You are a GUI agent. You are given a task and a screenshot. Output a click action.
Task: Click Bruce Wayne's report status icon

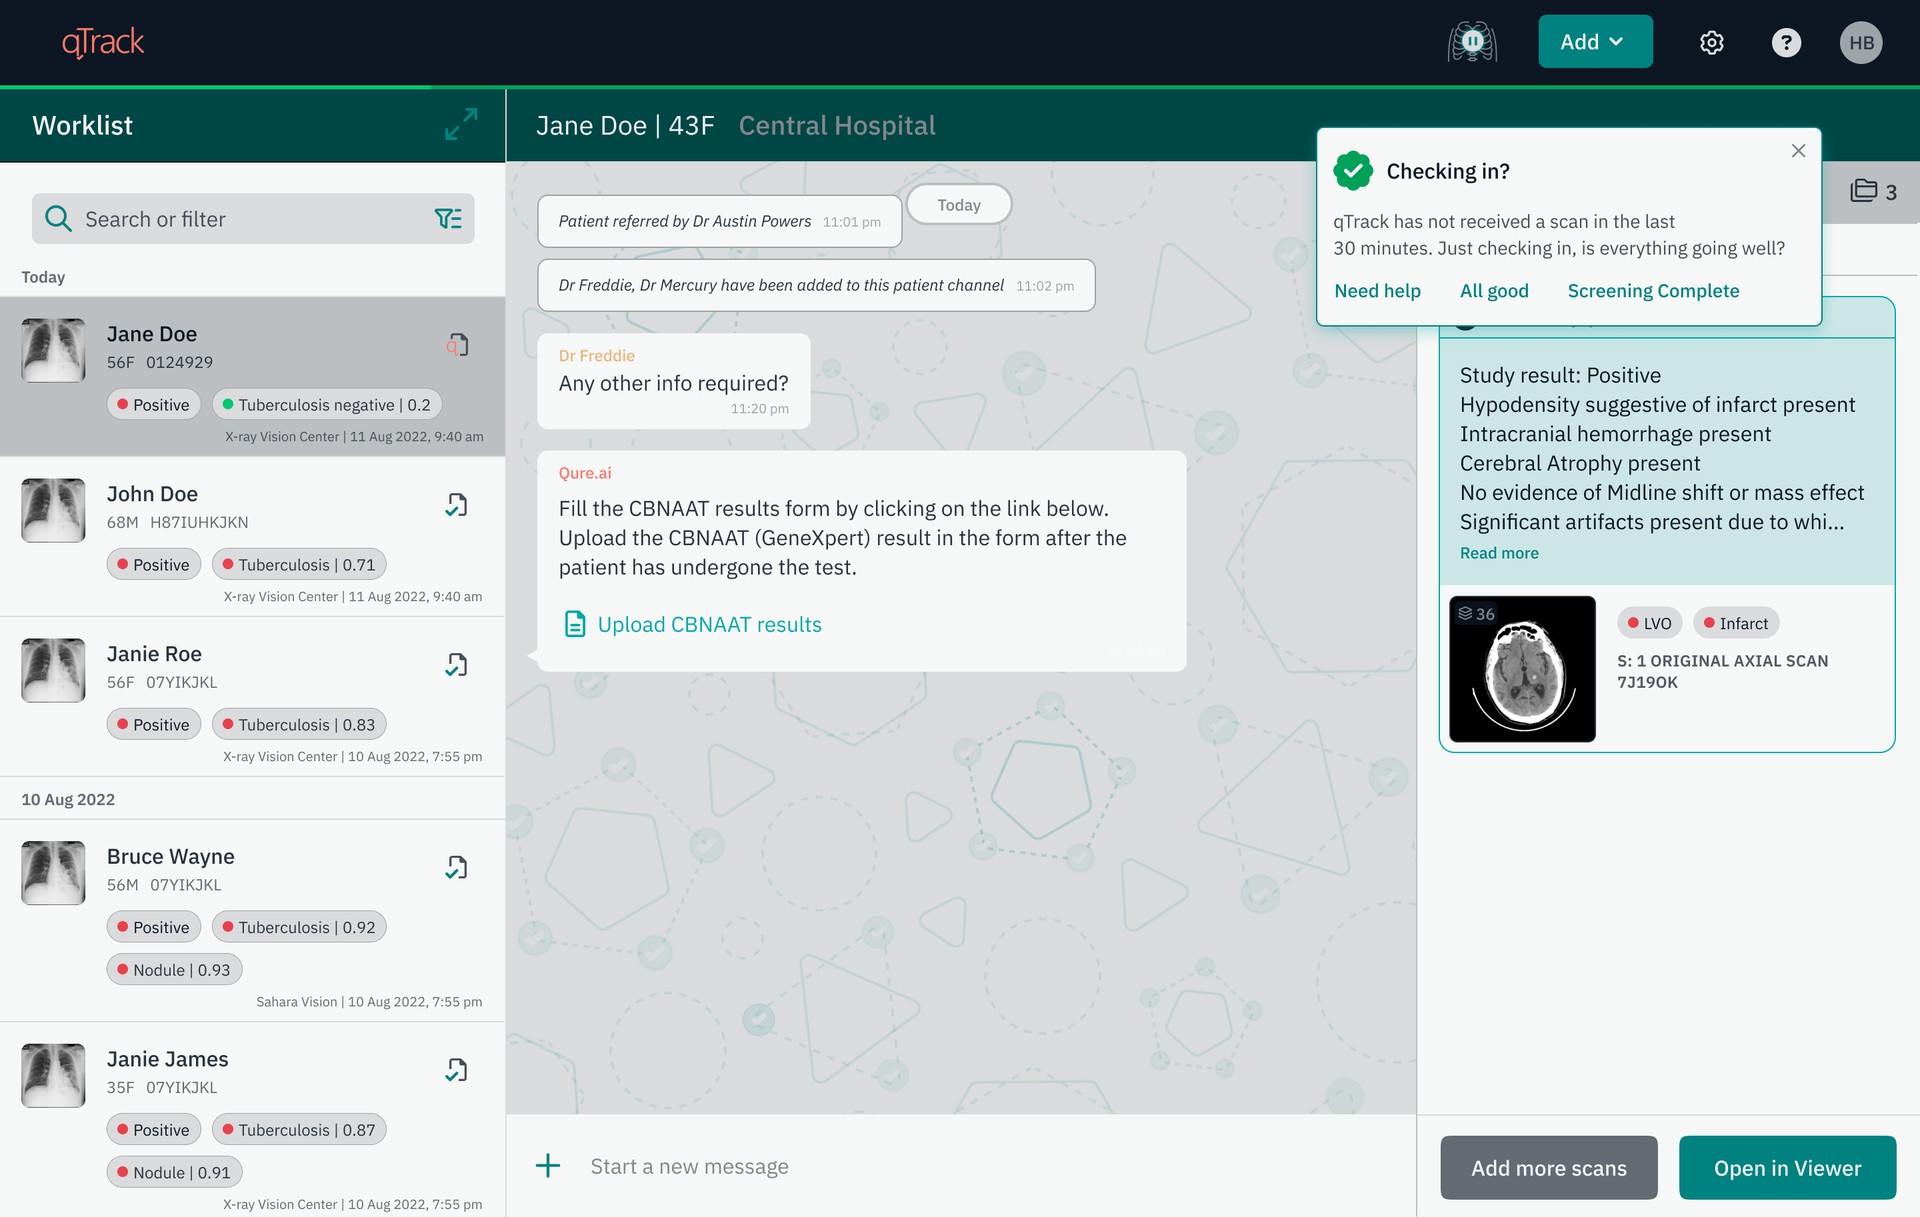[x=456, y=867]
